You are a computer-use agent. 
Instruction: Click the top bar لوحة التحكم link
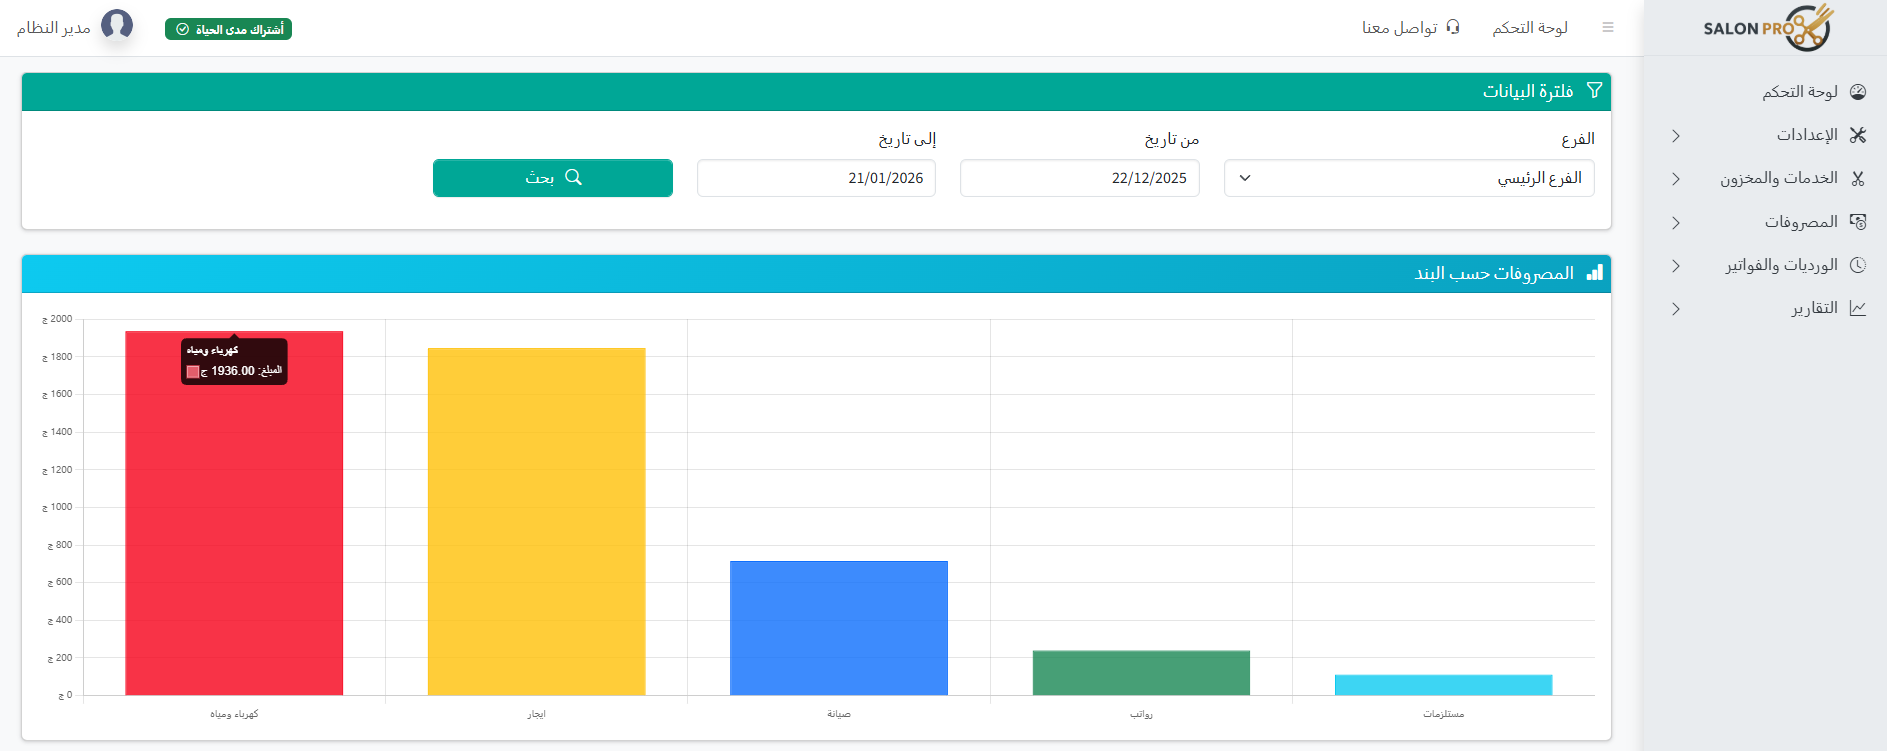click(x=1530, y=28)
